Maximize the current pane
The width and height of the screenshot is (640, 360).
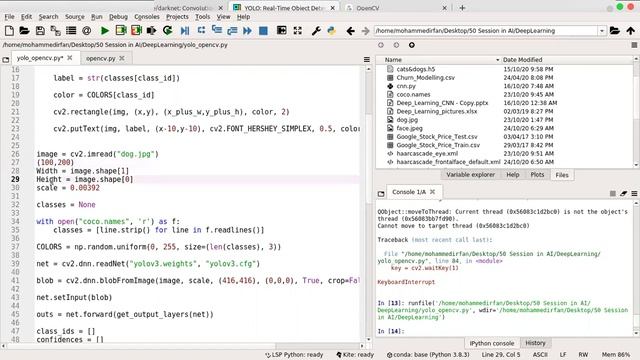(282, 31)
